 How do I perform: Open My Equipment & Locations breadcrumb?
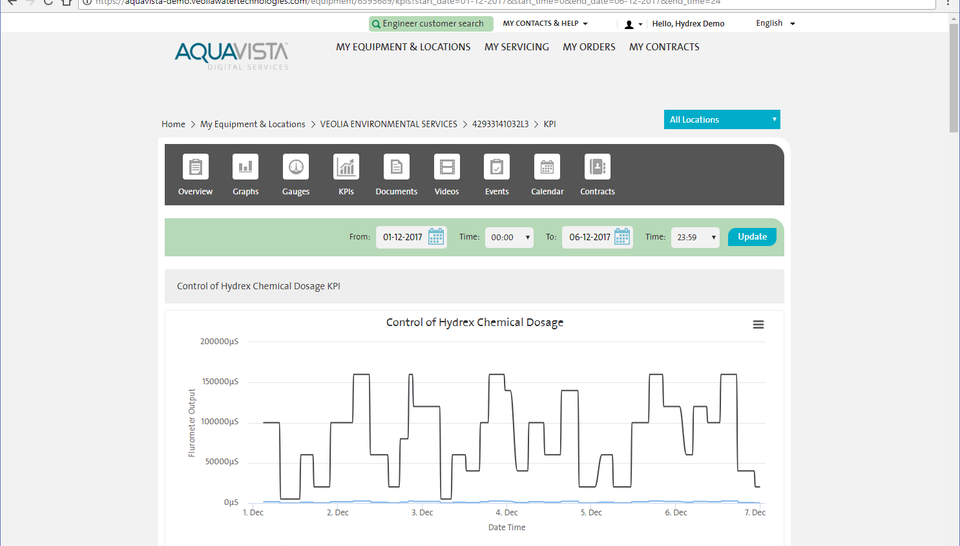point(252,124)
